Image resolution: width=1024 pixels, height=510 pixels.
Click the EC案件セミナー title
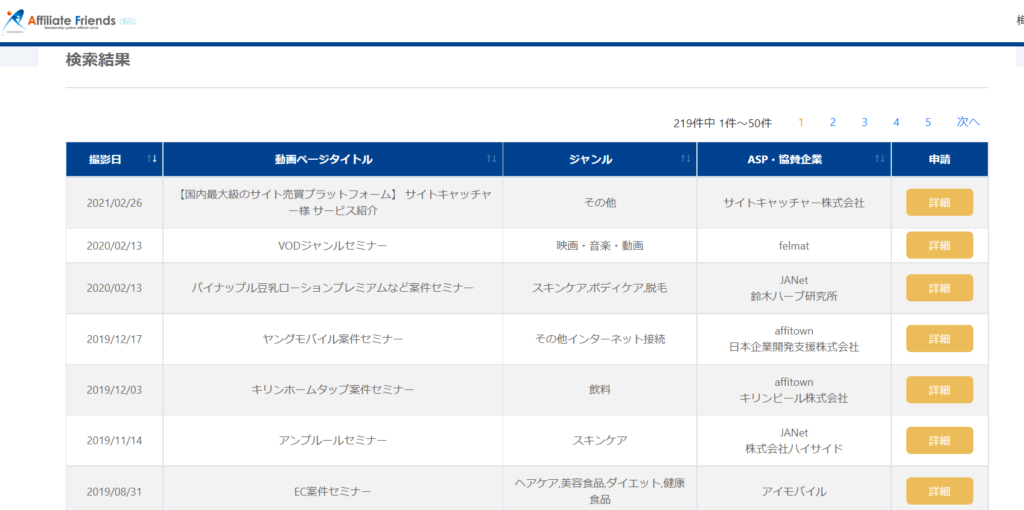pos(332,491)
